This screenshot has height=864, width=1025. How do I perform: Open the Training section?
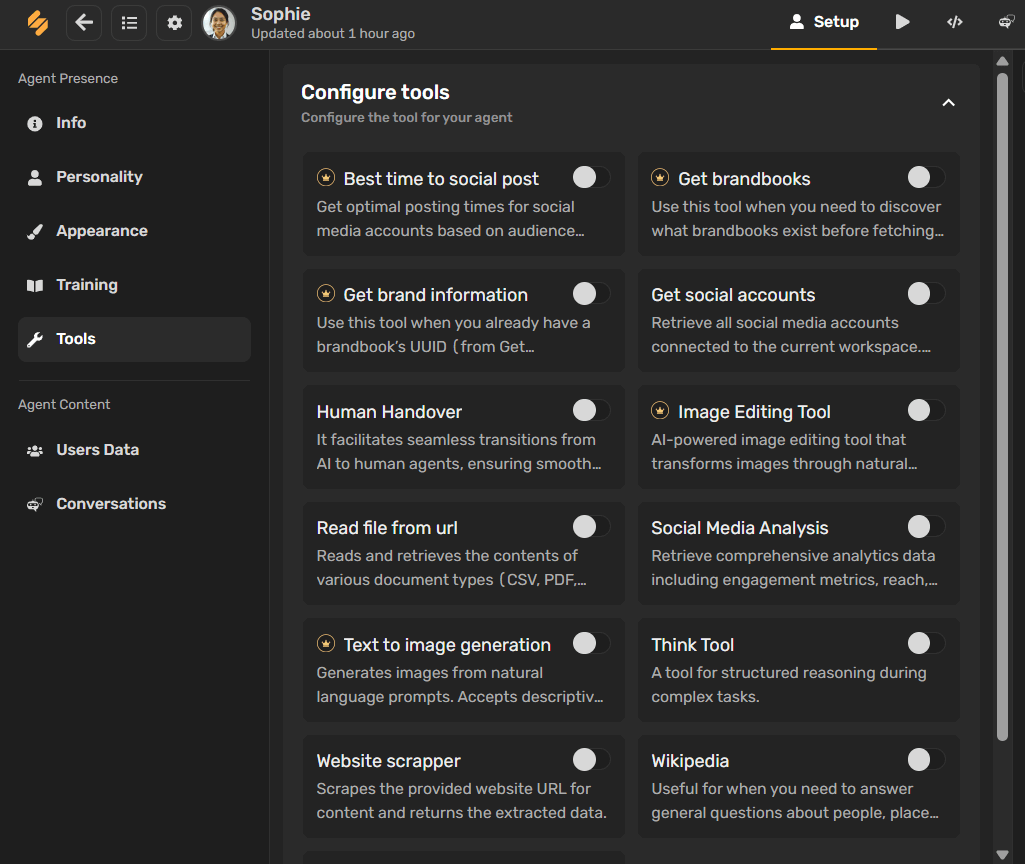(134, 285)
